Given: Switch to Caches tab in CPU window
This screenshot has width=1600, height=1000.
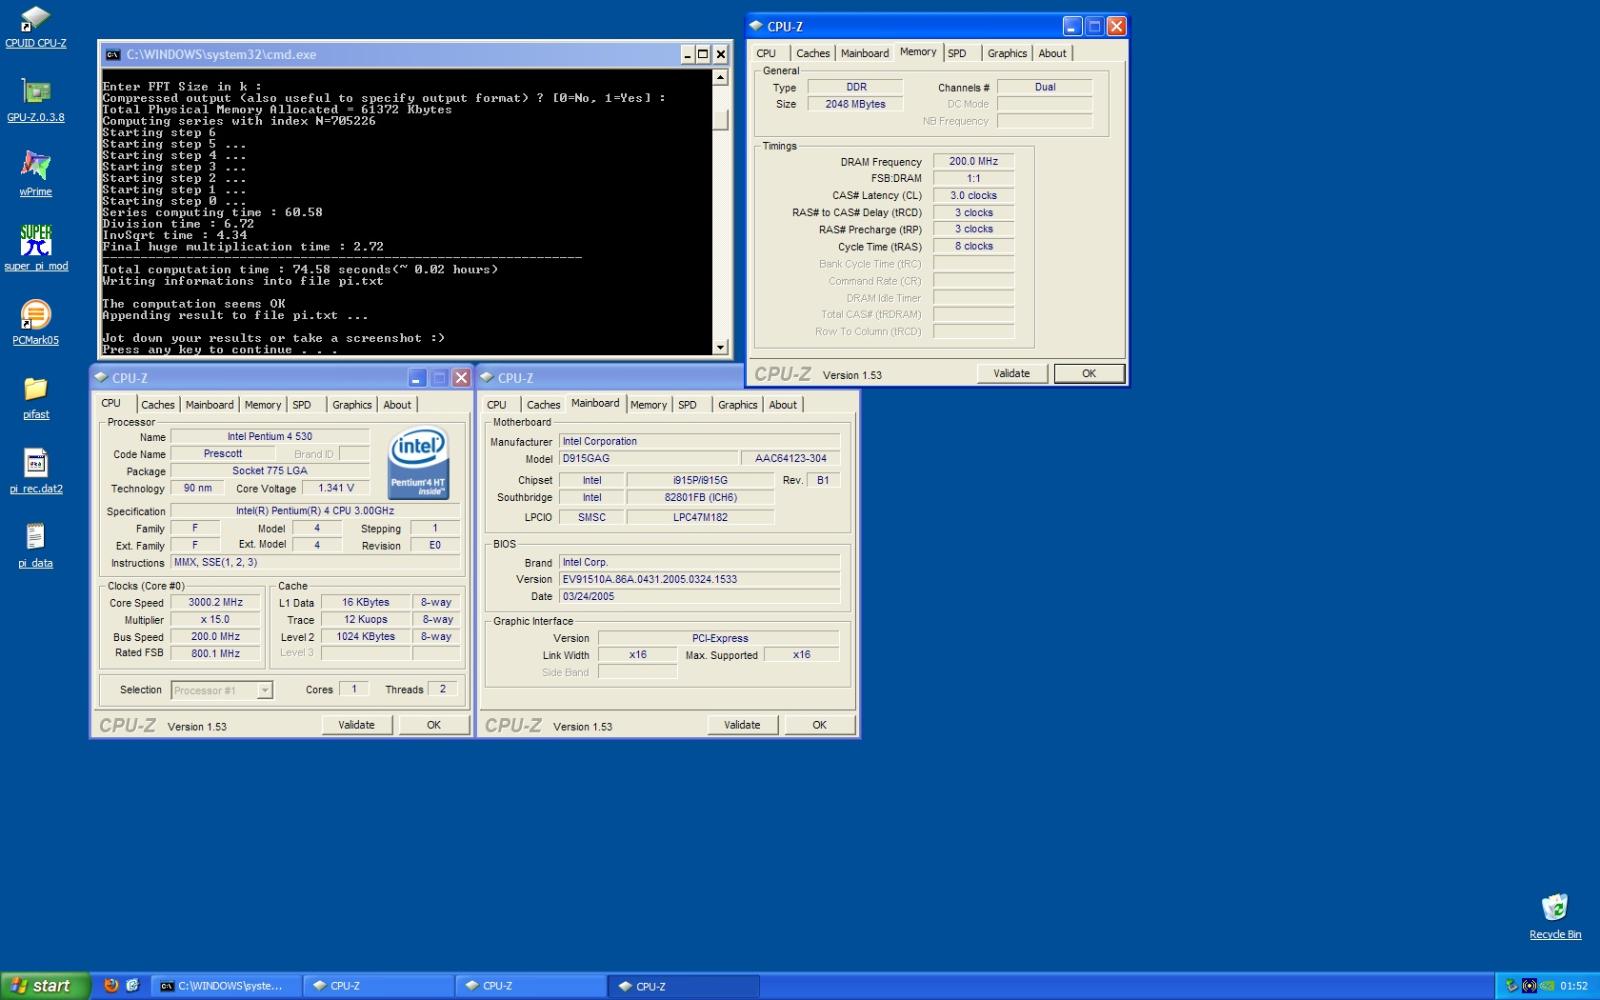Looking at the screenshot, I should coord(158,405).
